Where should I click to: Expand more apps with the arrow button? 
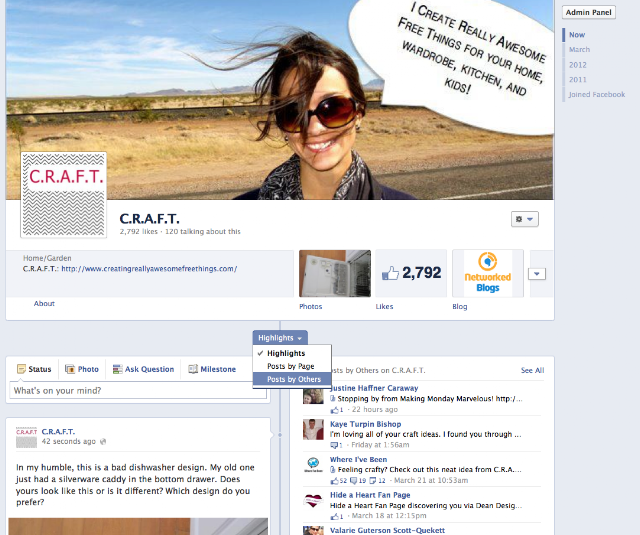click(x=537, y=274)
